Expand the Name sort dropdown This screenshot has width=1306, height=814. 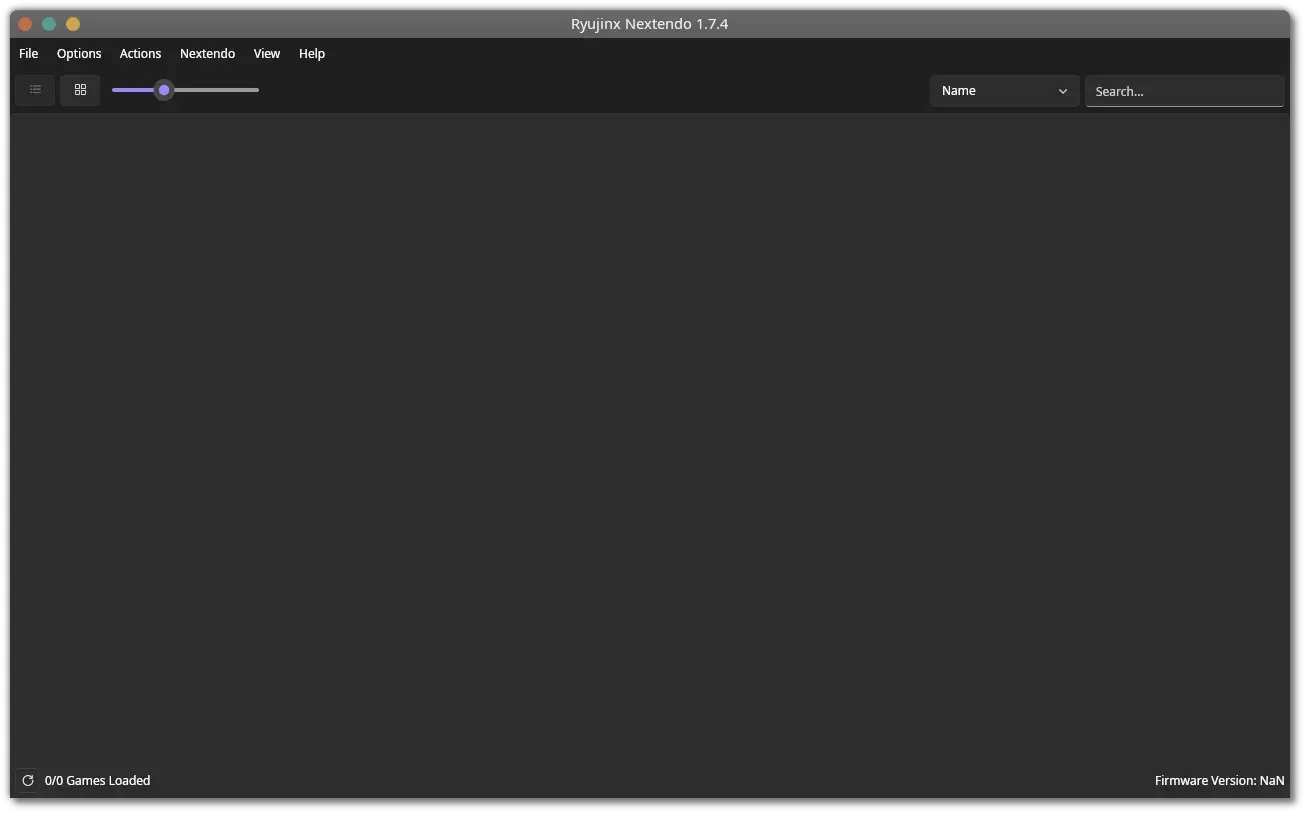[1005, 91]
